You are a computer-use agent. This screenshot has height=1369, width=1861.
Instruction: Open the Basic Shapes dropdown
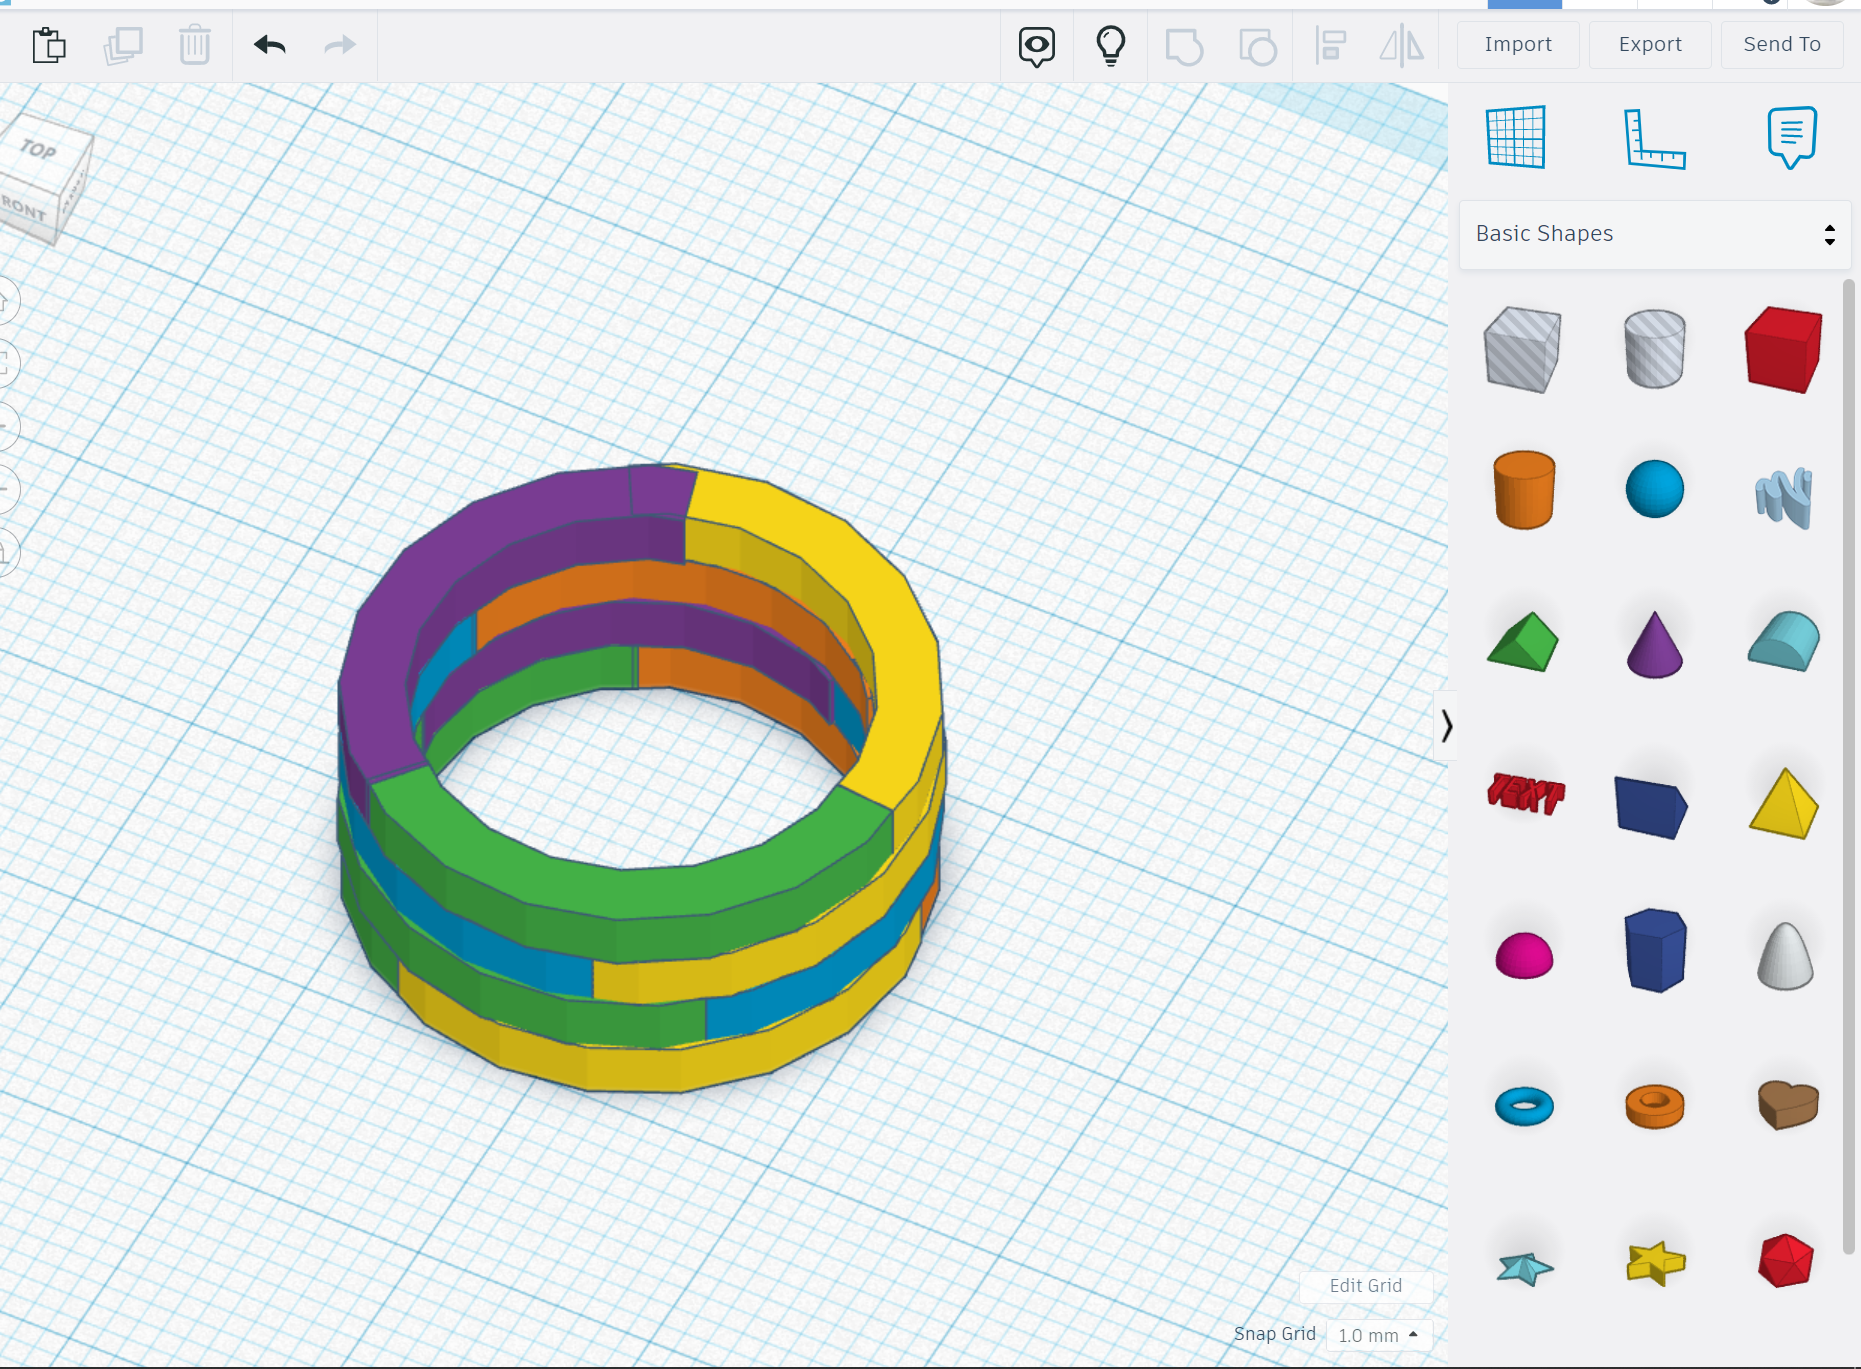click(x=1654, y=234)
